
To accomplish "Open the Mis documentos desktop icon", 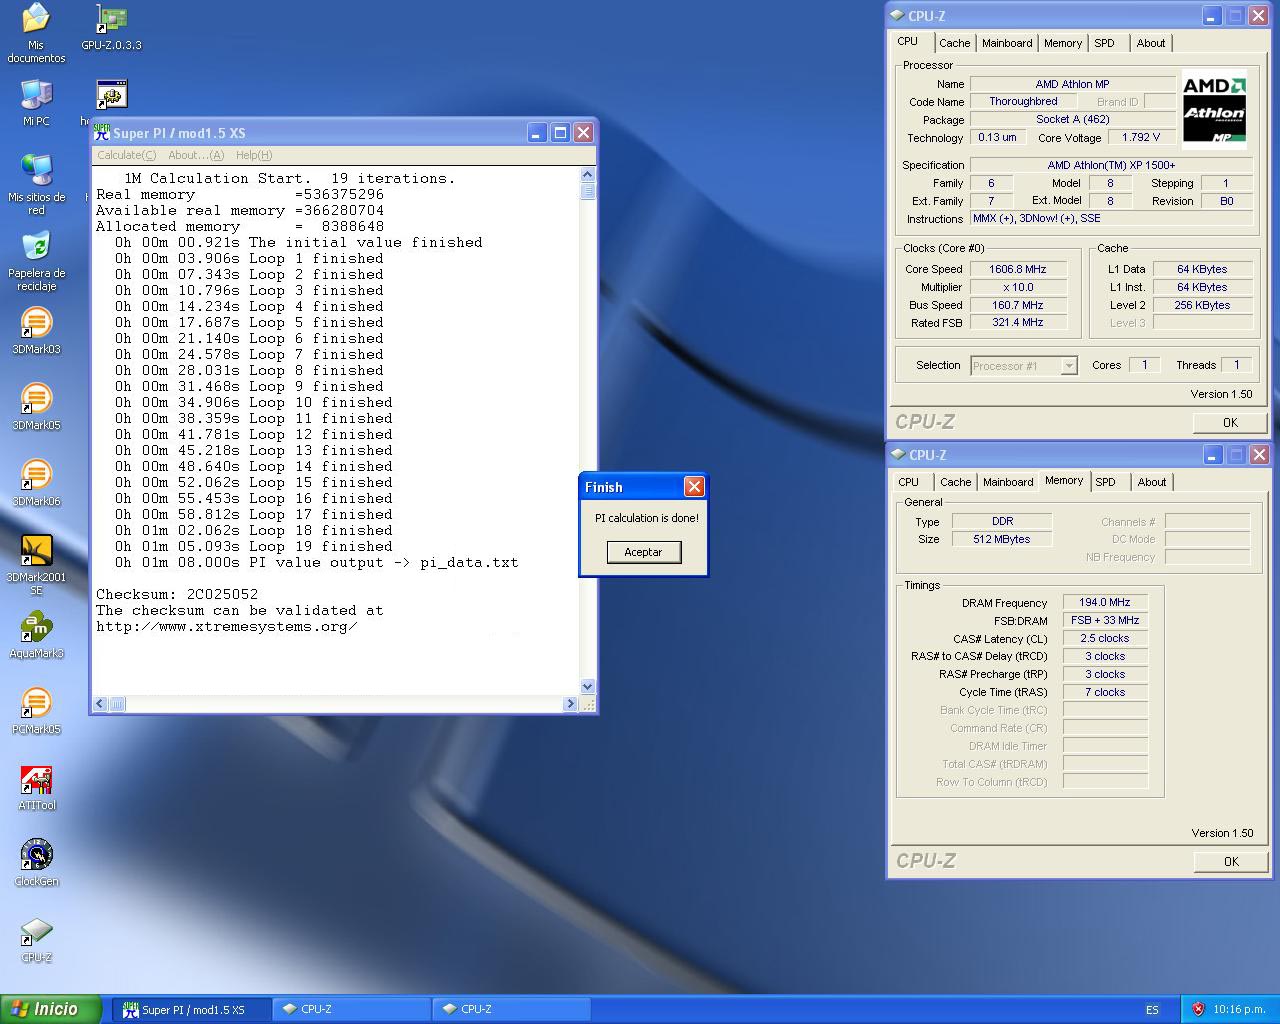I will pyautogui.click(x=36, y=32).
